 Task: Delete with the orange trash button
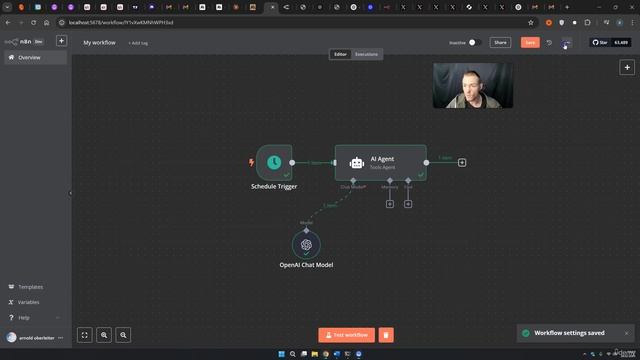point(386,335)
